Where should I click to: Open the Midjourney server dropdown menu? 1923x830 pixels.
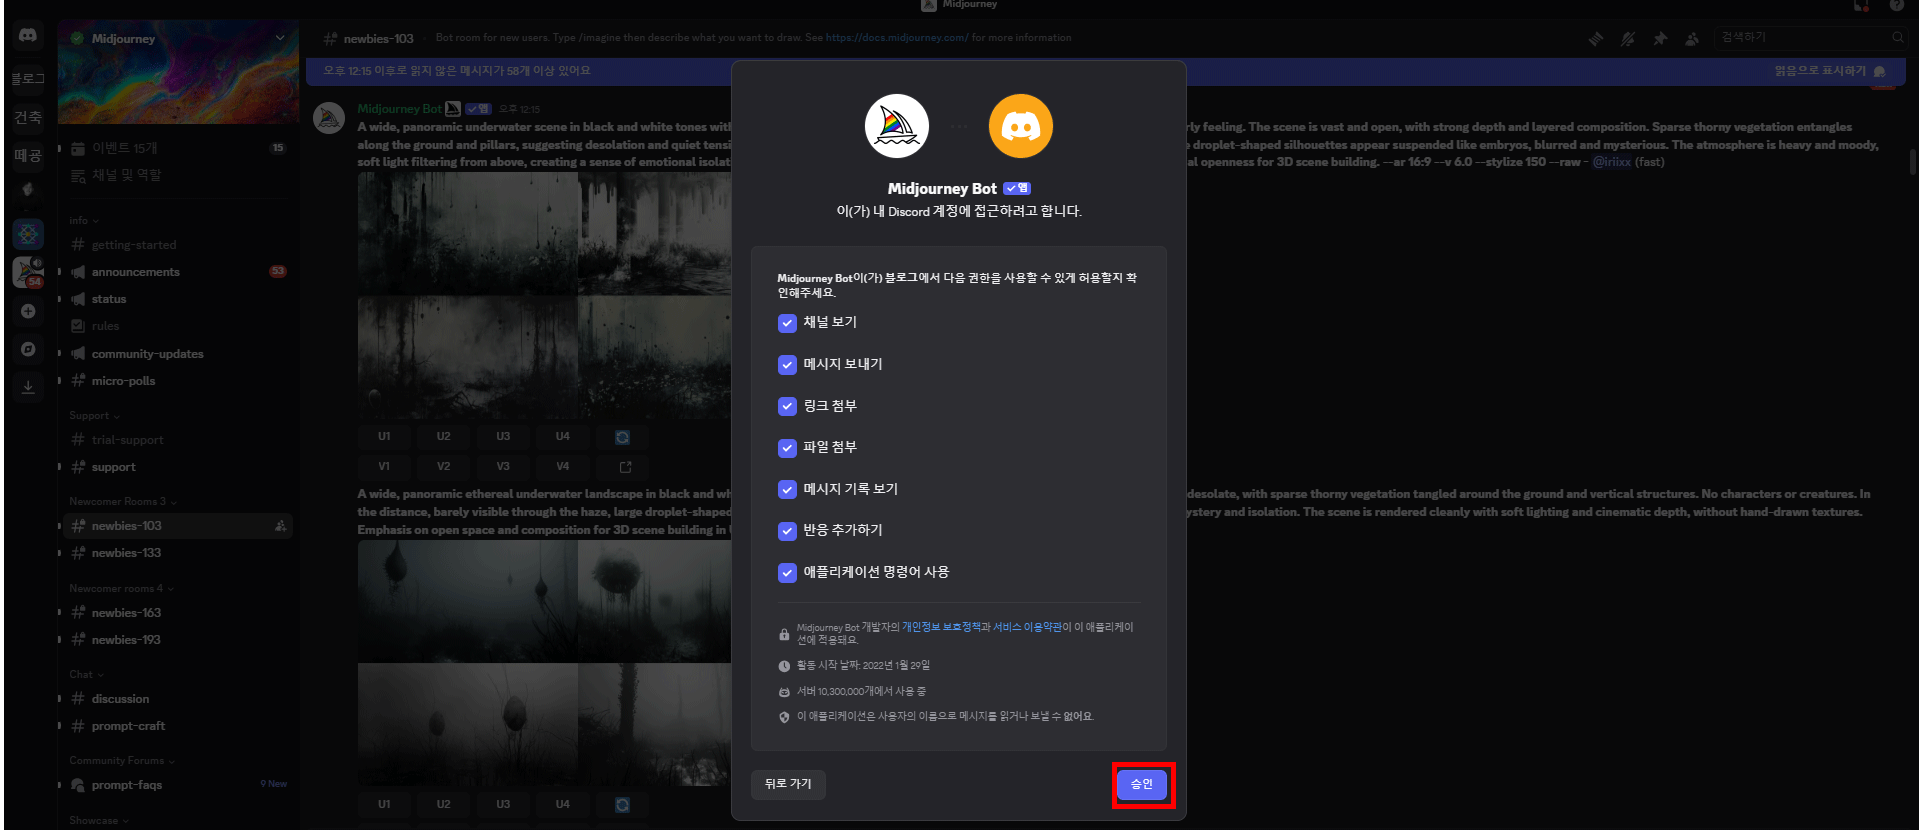[279, 38]
